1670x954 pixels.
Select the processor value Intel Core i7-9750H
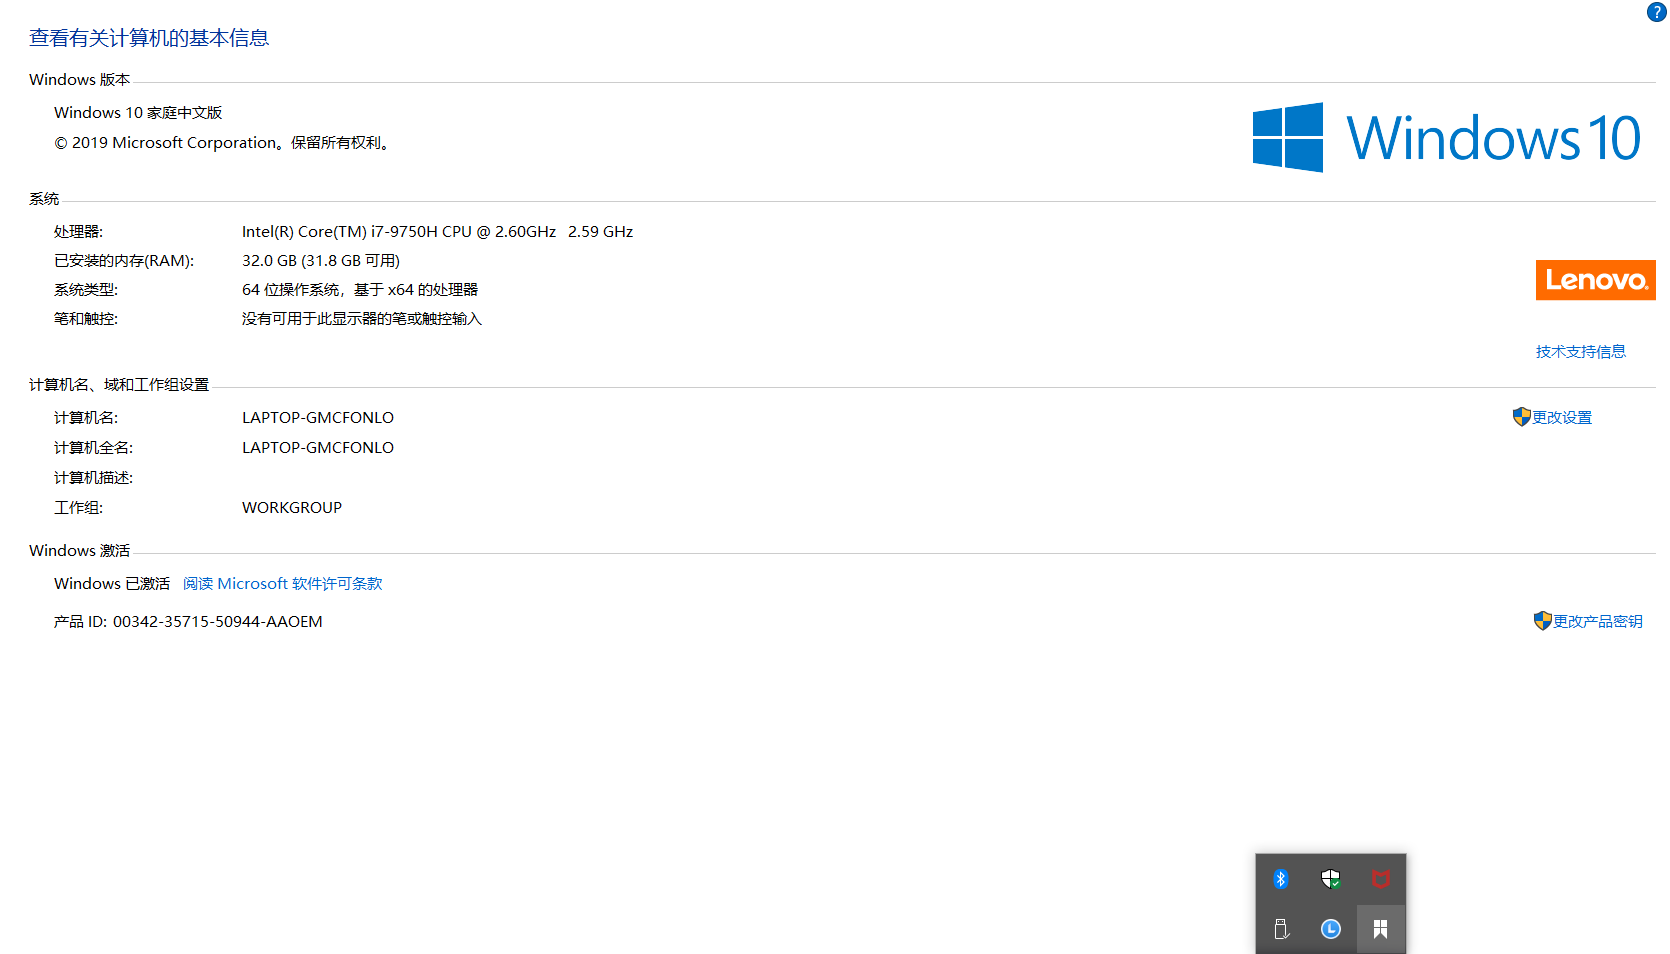[437, 231]
